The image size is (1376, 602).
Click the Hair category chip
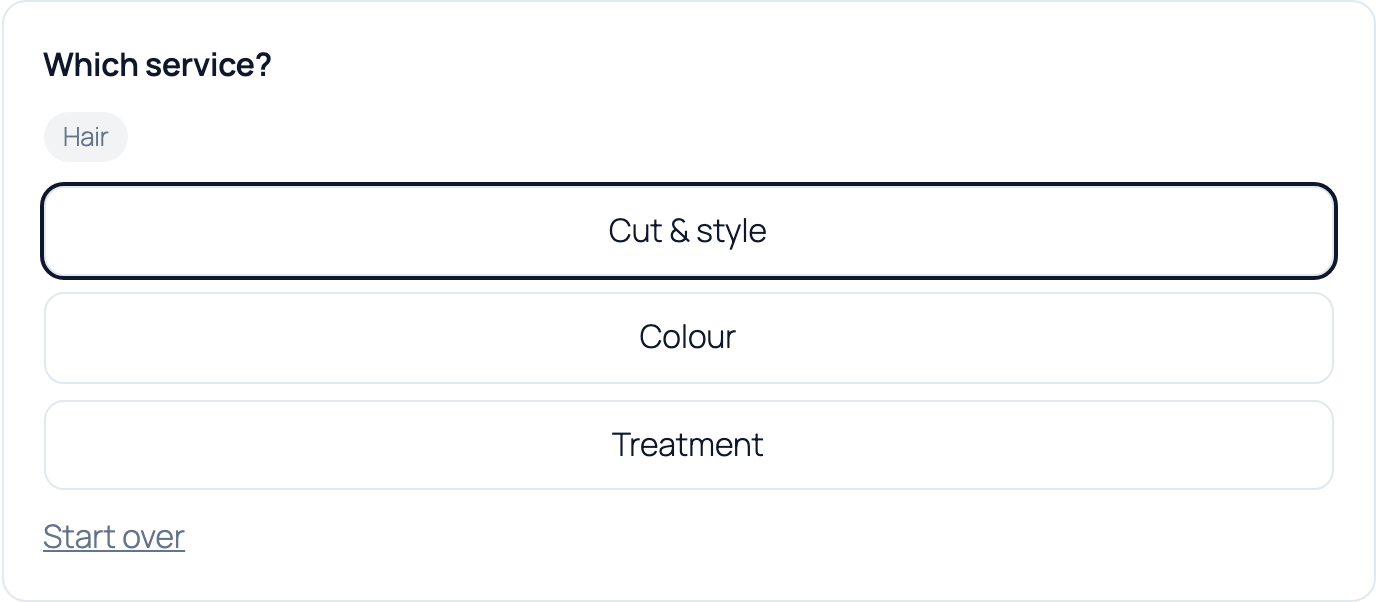[86, 137]
